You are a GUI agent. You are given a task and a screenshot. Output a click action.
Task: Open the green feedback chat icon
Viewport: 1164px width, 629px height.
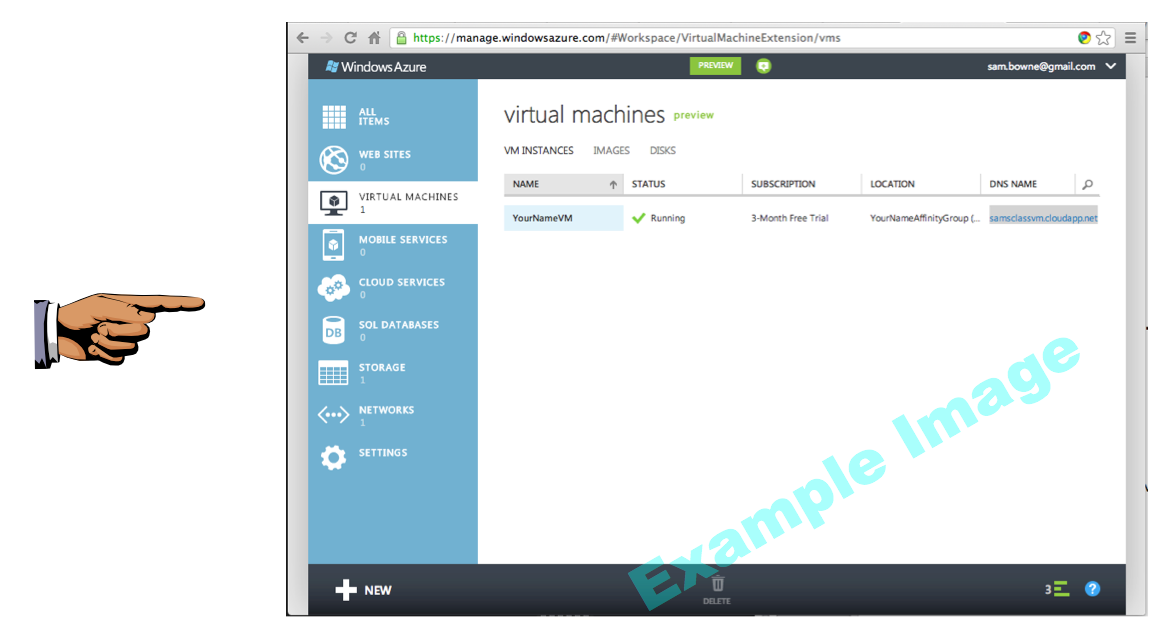click(x=763, y=66)
